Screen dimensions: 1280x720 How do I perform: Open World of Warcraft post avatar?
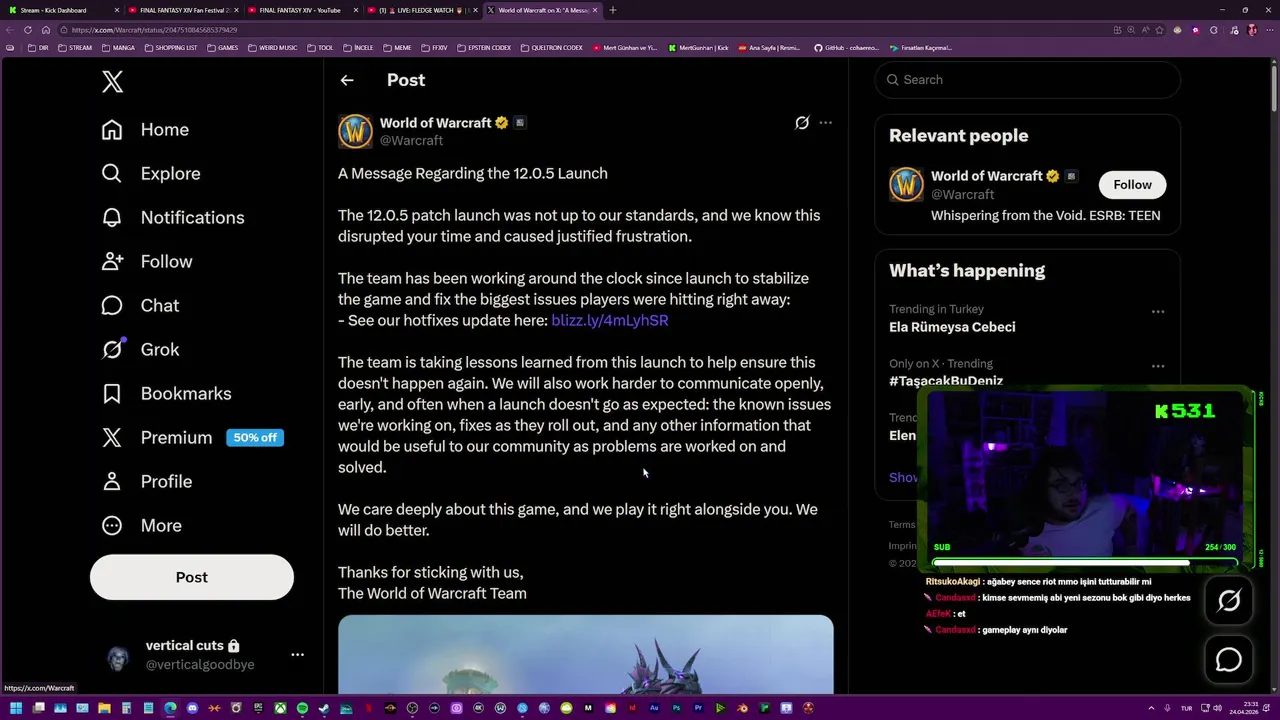coord(355,131)
